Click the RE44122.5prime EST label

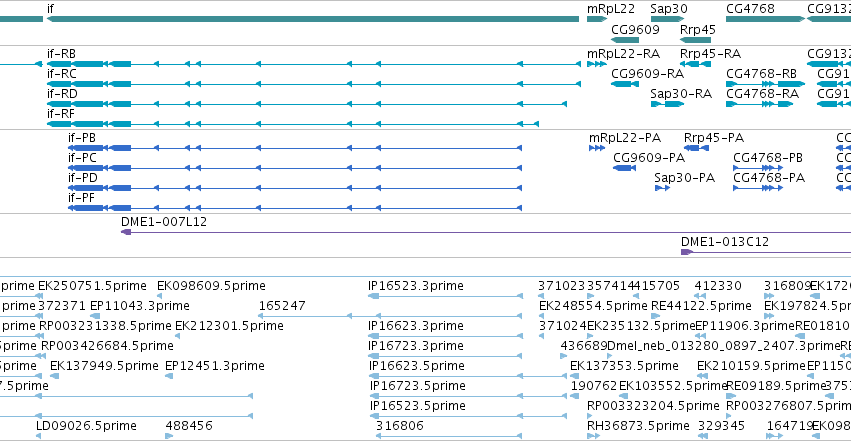coord(701,306)
